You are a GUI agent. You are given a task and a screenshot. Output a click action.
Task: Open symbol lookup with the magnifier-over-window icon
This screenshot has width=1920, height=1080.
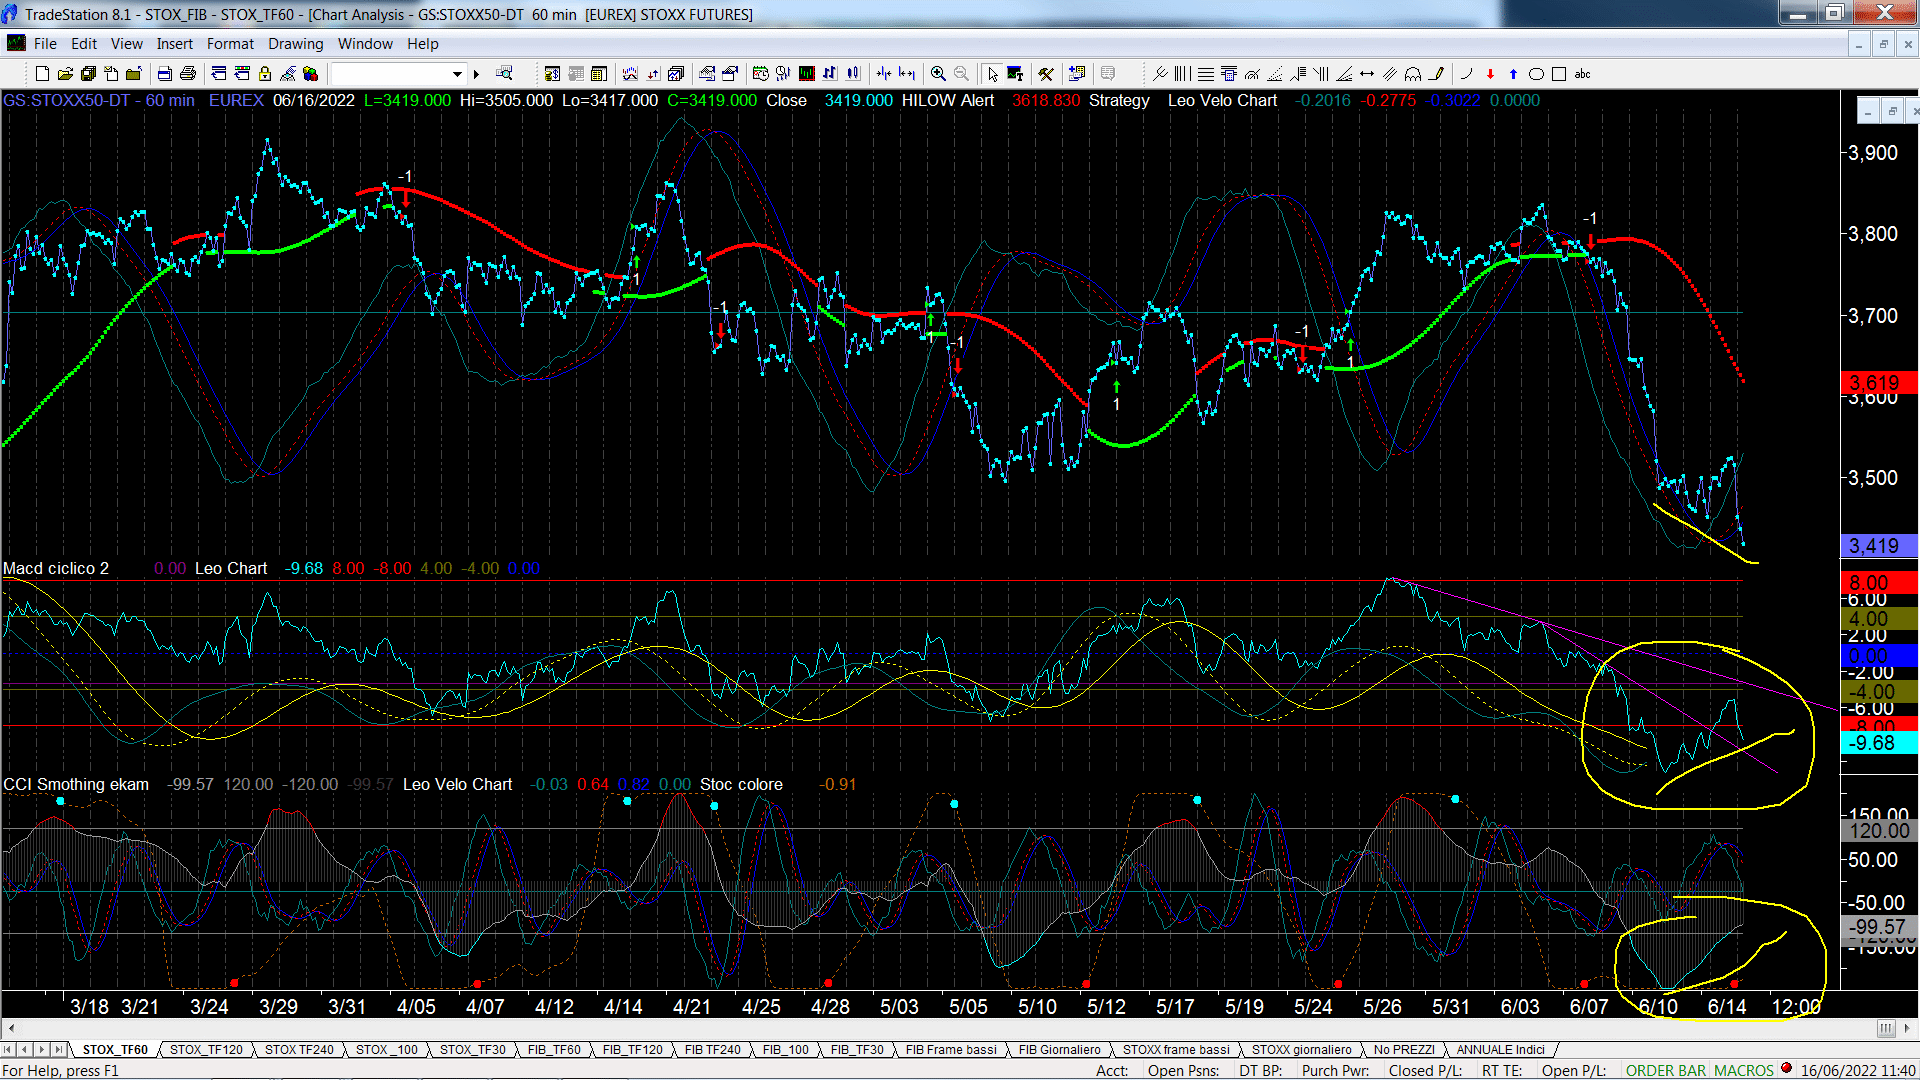pyautogui.click(x=505, y=73)
